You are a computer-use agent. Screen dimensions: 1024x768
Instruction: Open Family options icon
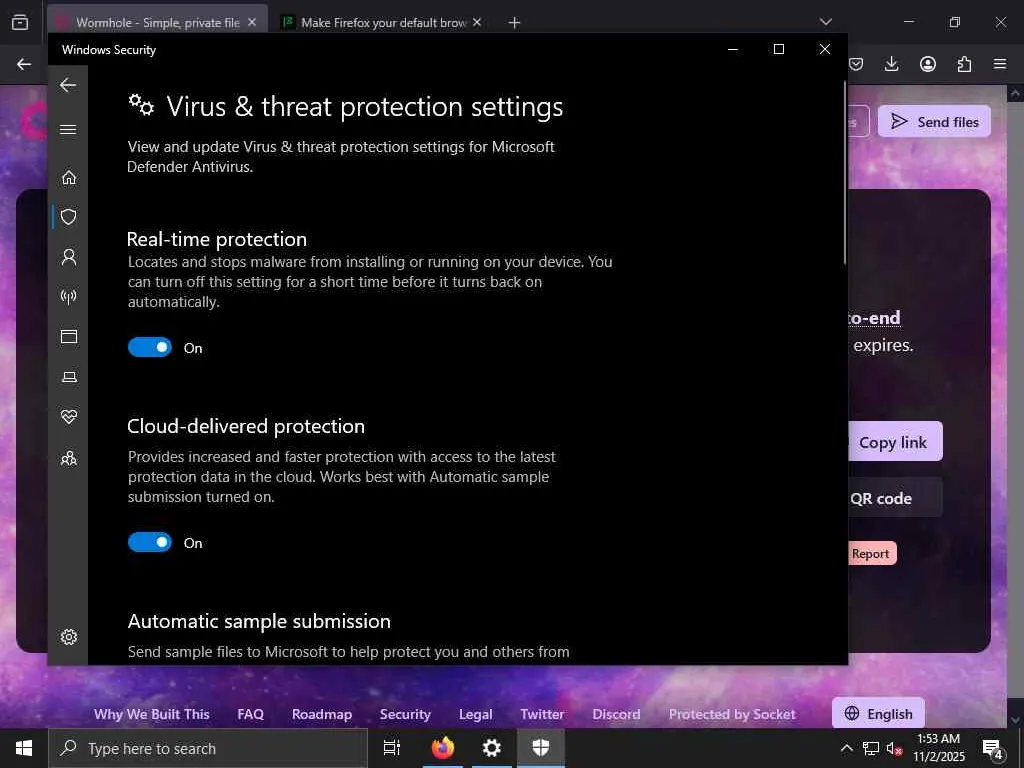[69, 458]
